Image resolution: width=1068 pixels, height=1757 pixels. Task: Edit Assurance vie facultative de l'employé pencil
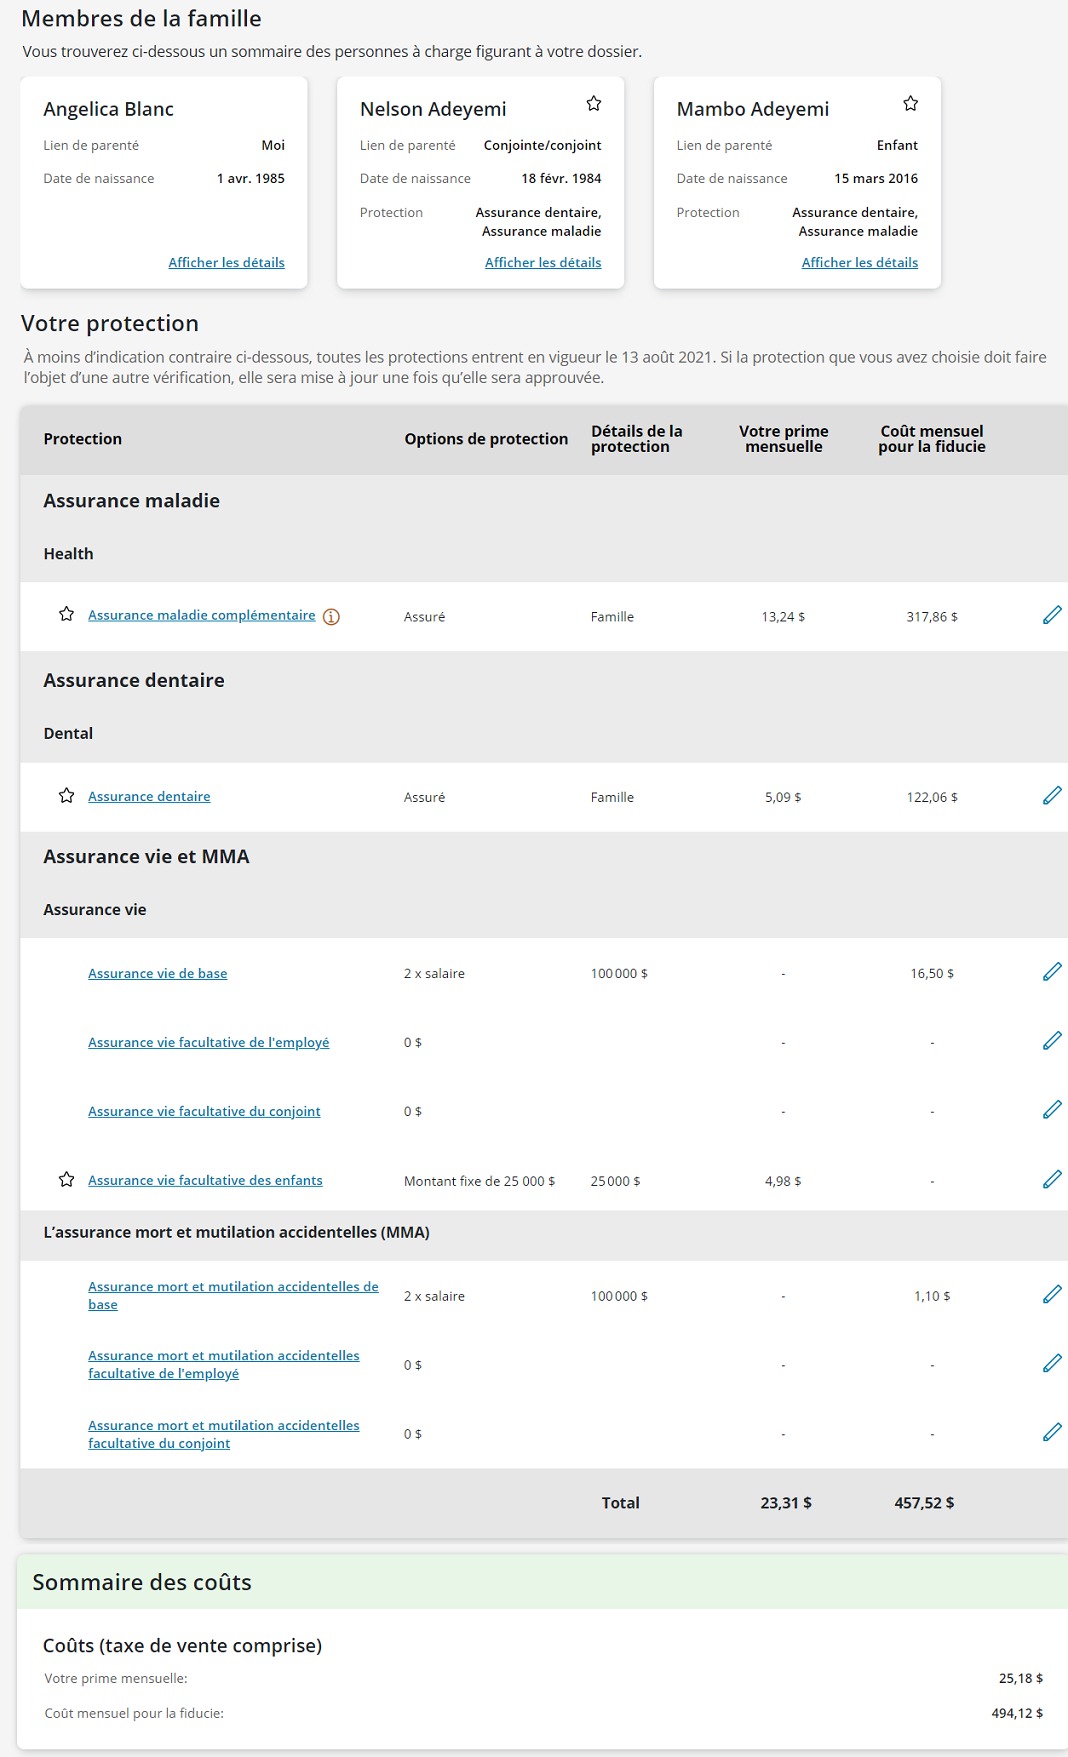pos(1052,1041)
